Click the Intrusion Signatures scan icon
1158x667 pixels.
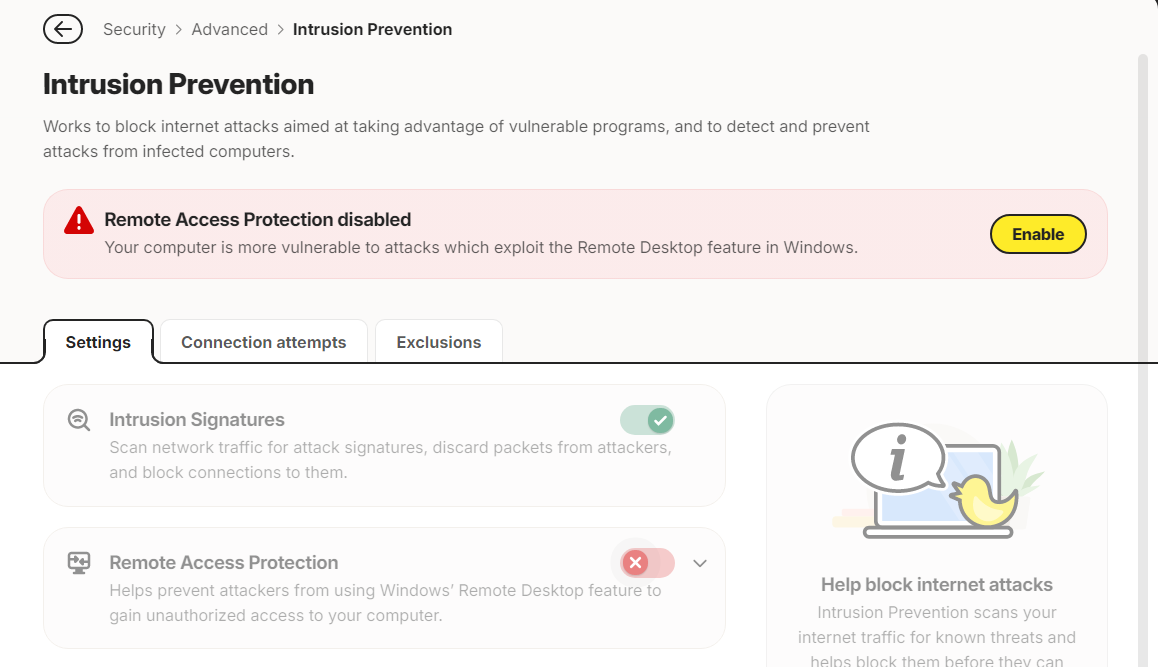tap(78, 420)
